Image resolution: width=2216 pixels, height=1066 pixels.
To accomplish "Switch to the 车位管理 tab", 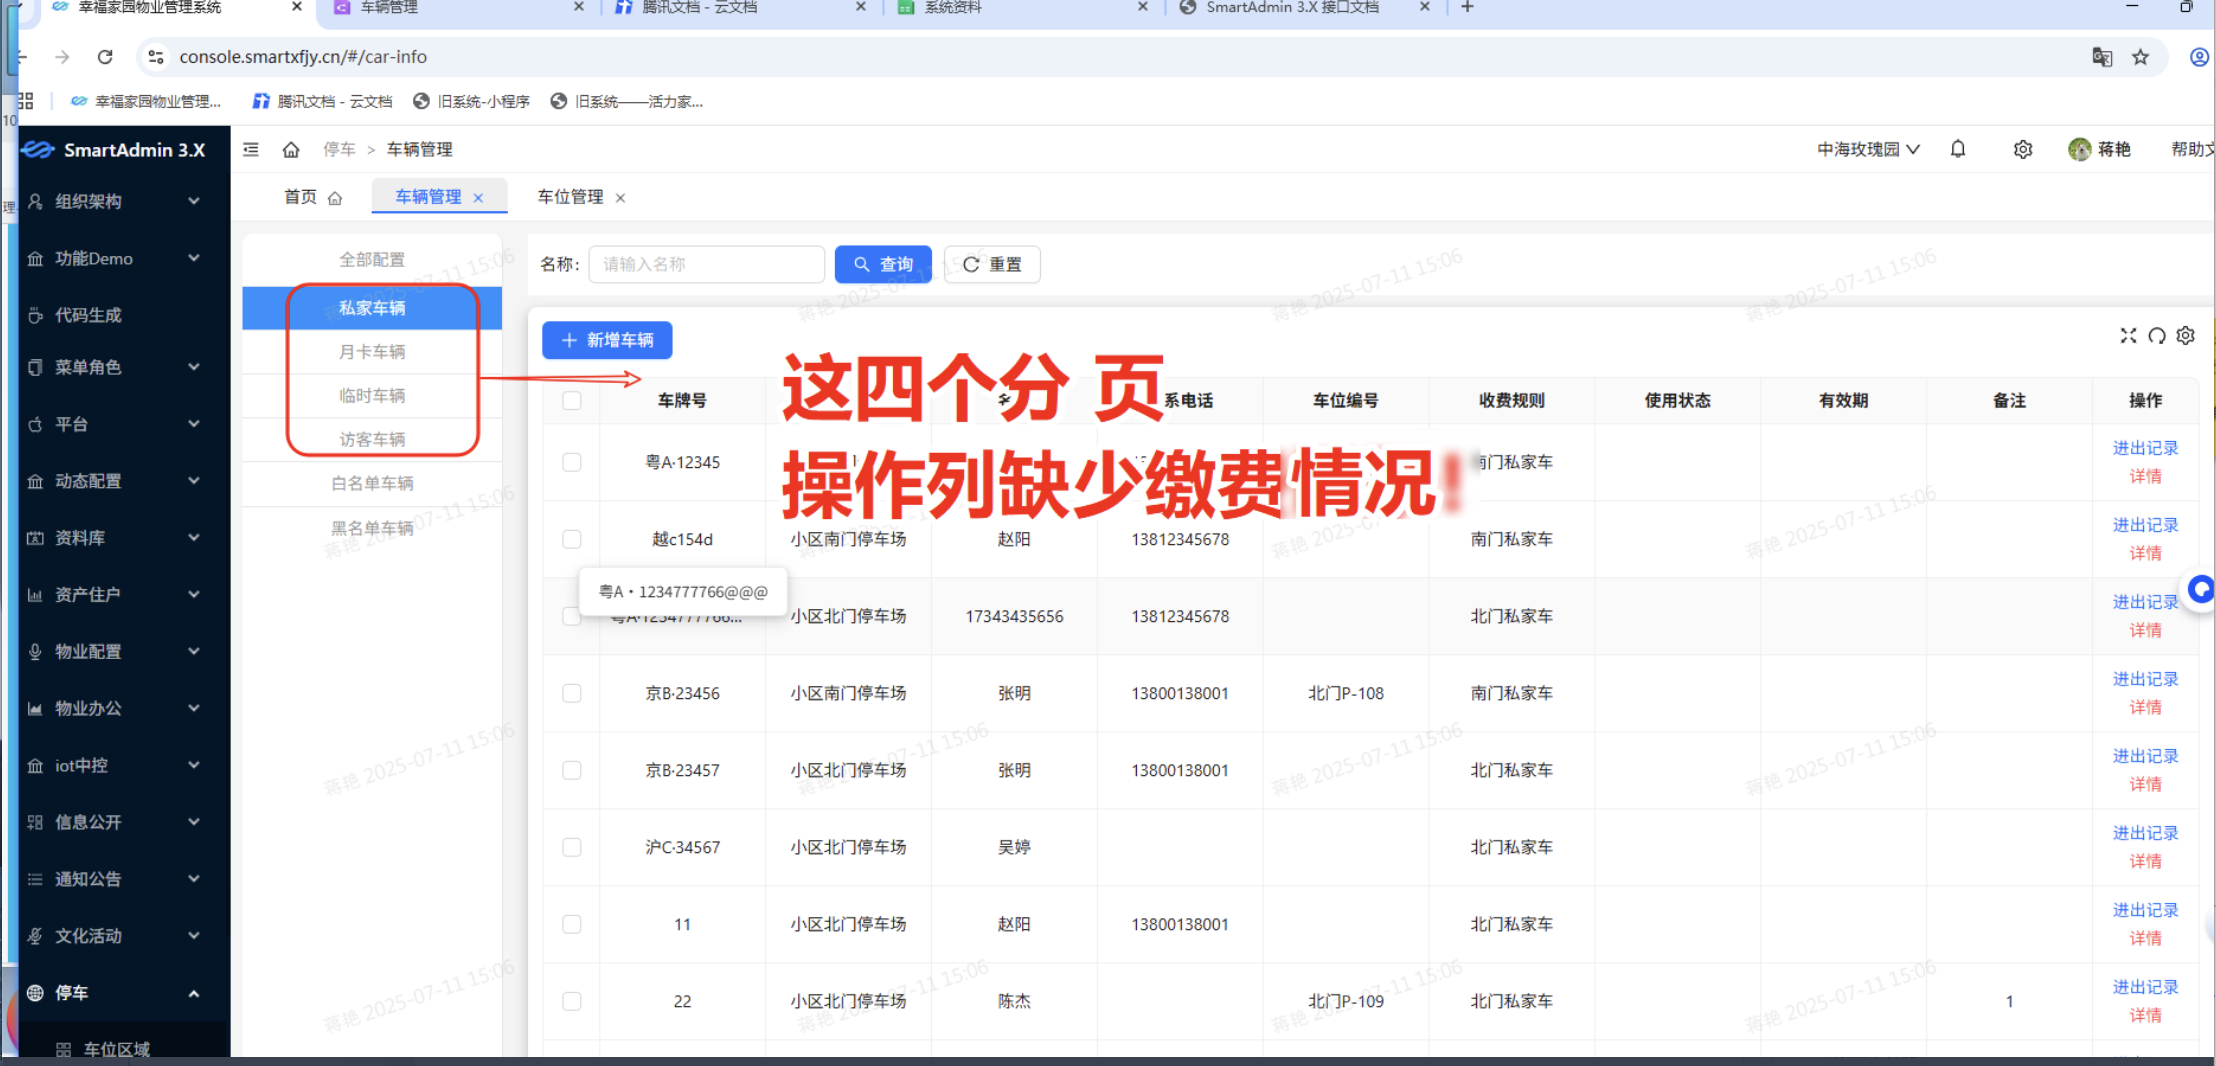I will tap(570, 197).
